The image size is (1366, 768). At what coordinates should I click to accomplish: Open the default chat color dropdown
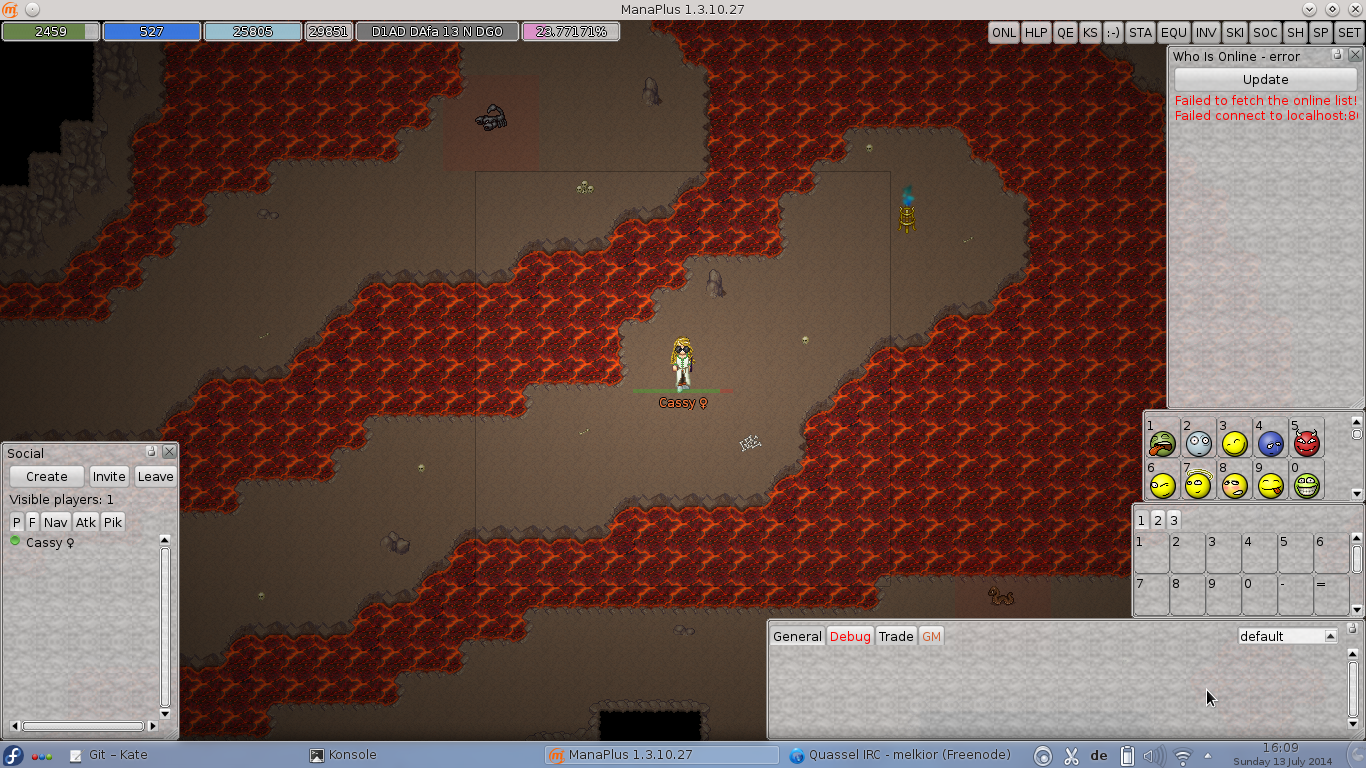[1288, 636]
